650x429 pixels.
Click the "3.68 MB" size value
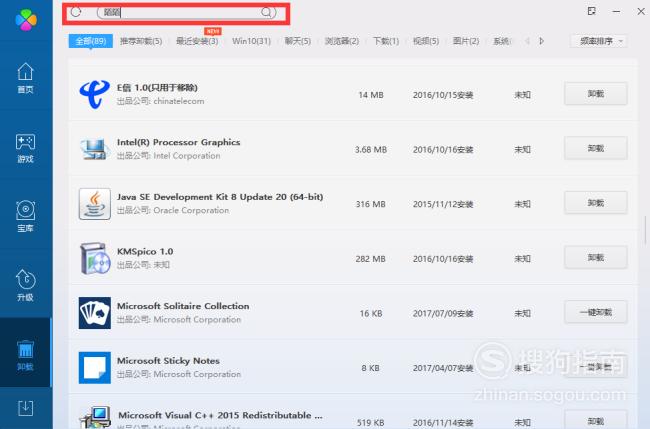coord(371,150)
